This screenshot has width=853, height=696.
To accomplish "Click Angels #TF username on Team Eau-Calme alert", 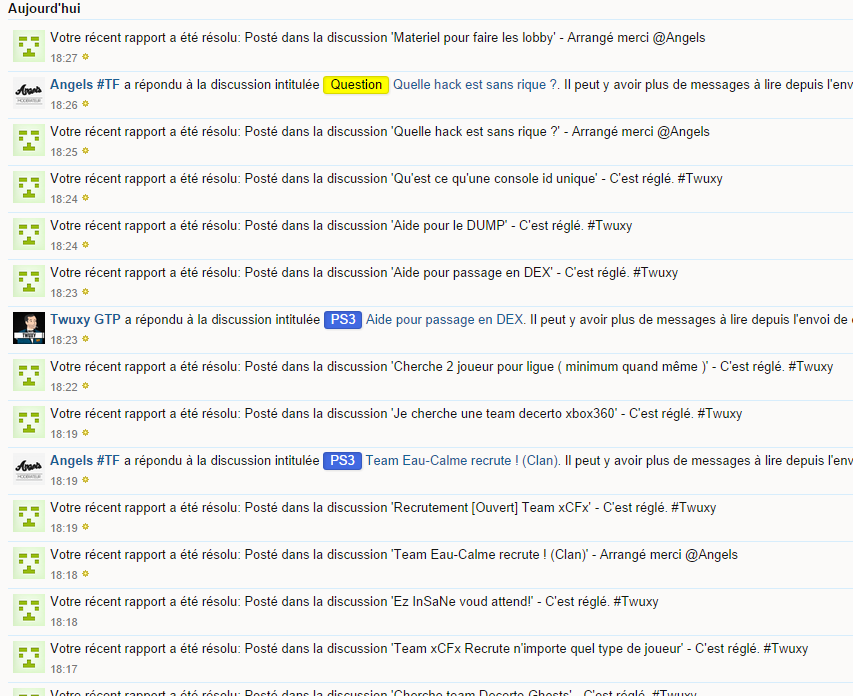I will click(x=84, y=460).
